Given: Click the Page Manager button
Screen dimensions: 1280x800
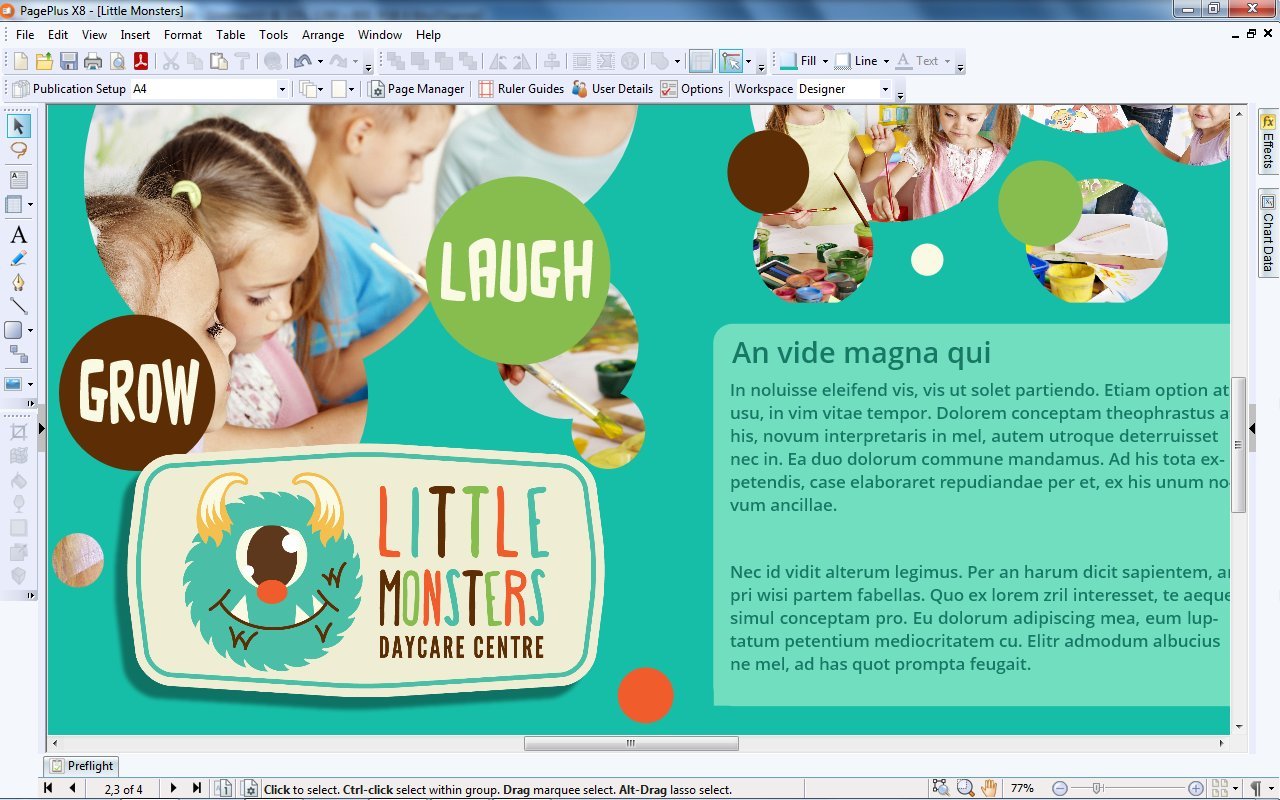Looking at the screenshot, I should (417, 89).
